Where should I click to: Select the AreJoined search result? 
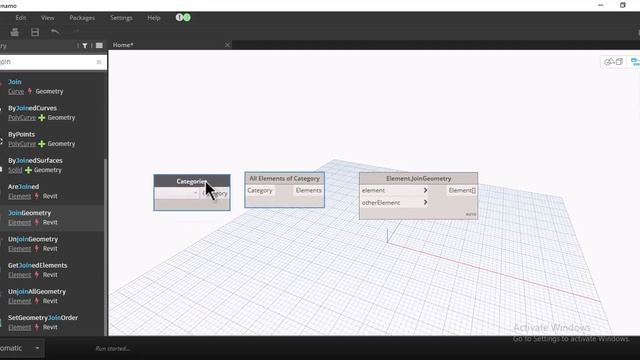53,191
